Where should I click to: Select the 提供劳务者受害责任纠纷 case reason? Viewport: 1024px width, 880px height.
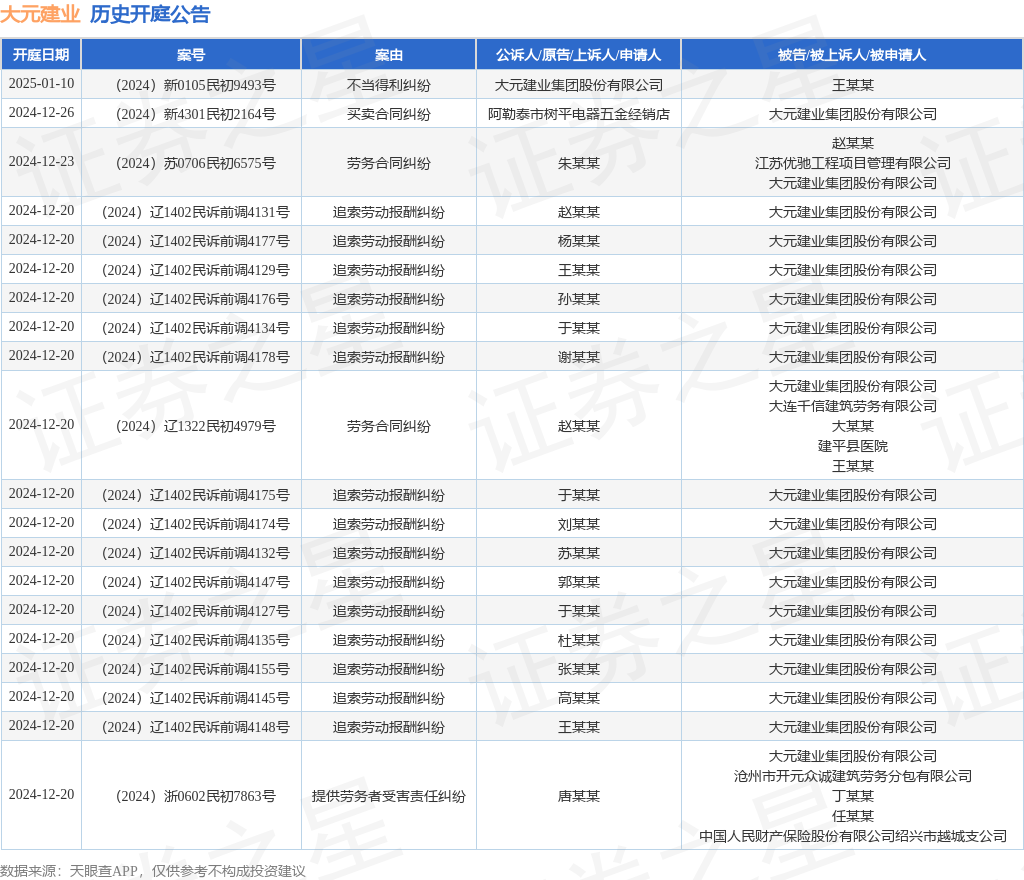(389, 796)
